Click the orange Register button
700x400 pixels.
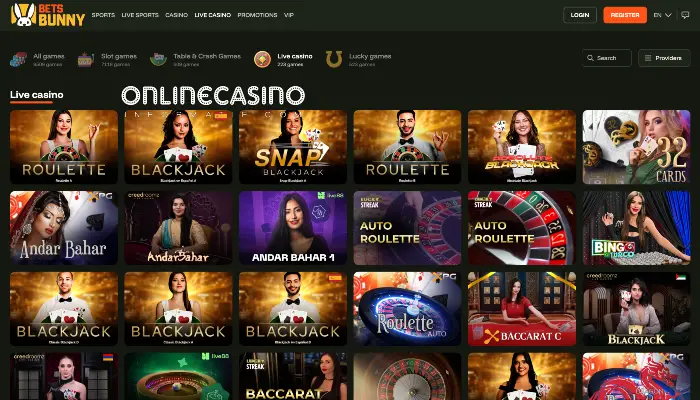point(625,15)
